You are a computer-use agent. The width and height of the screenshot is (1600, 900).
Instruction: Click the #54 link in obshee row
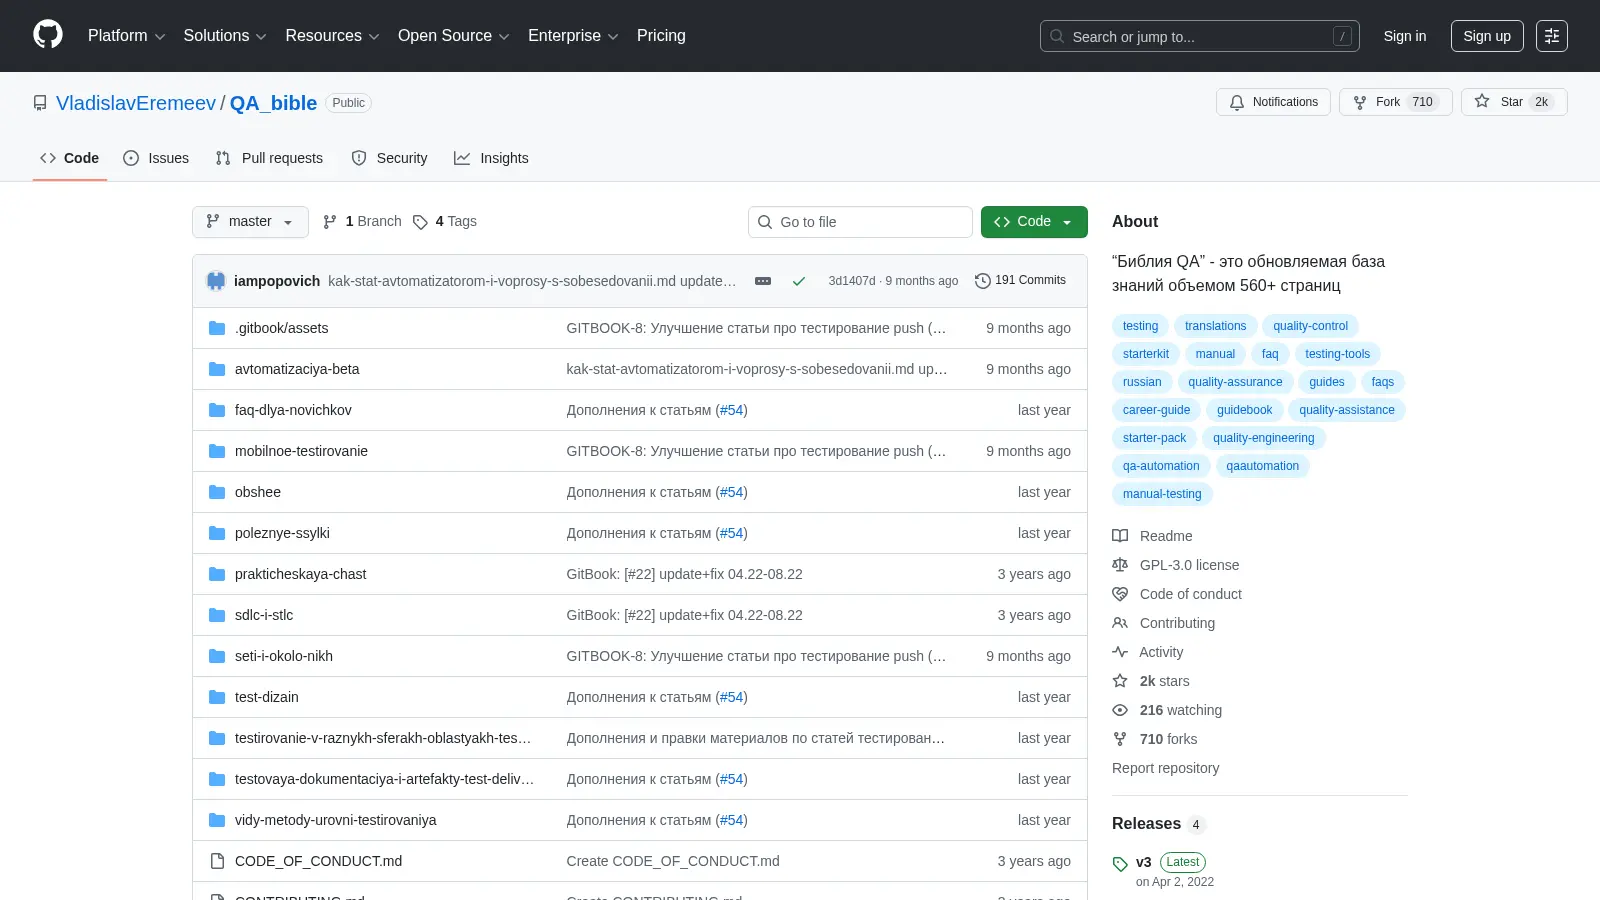732,492
